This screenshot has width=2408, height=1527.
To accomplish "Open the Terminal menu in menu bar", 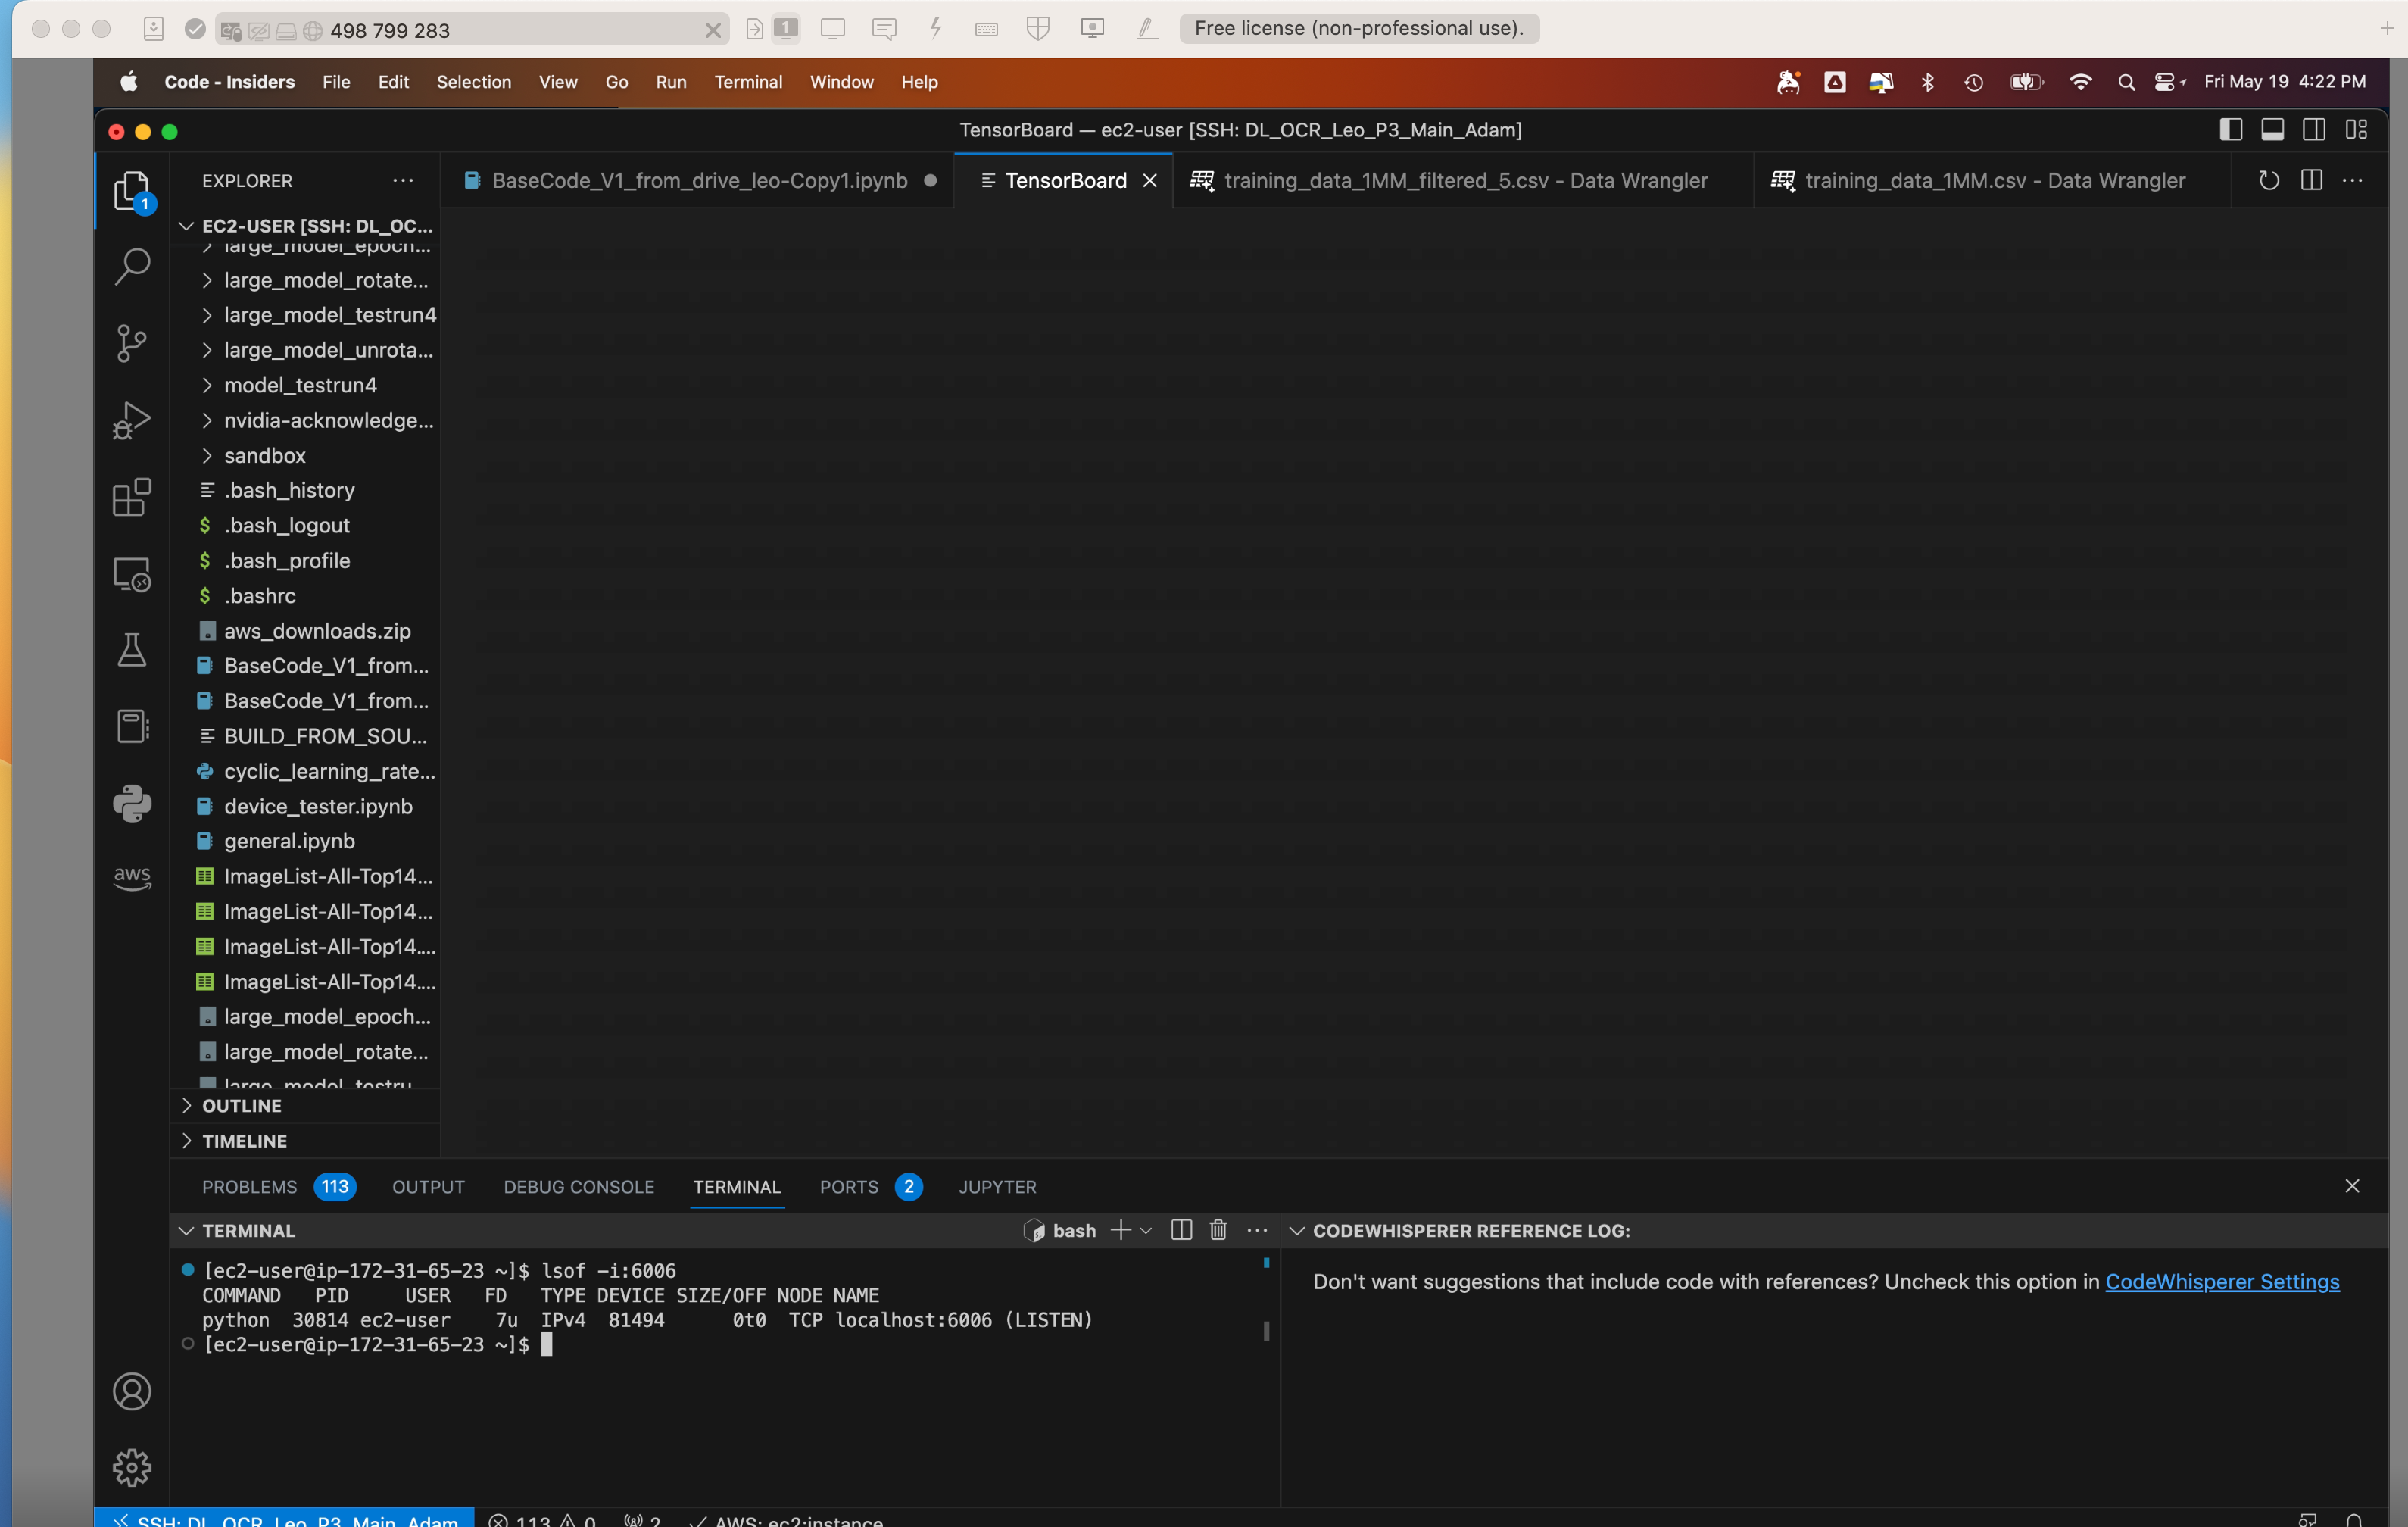I will (x=747, y=82).
